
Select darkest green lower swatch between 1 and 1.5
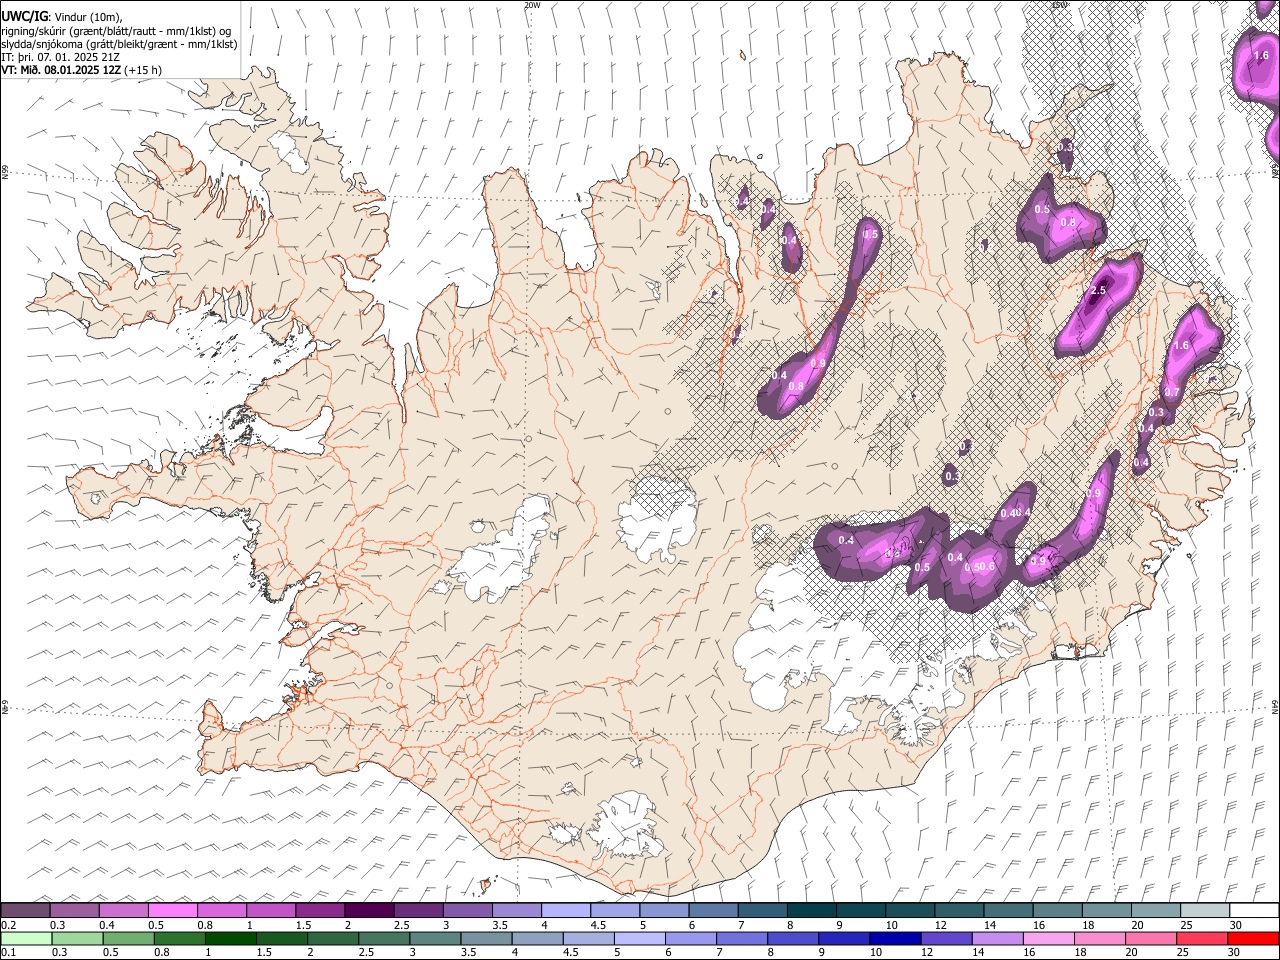pos(230,938)
